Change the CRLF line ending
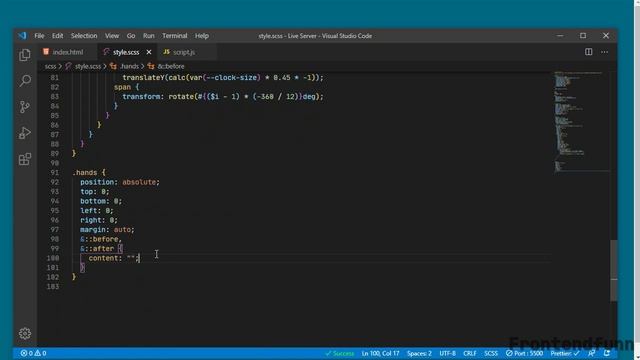Screen dimensions: 640x360 tap(470, 353)
